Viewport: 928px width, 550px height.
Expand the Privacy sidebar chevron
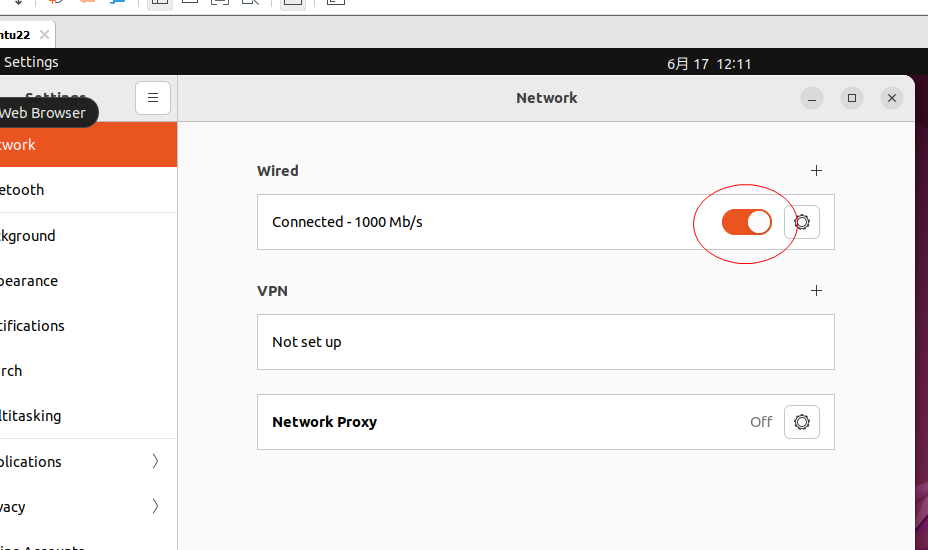pos(155,506)
